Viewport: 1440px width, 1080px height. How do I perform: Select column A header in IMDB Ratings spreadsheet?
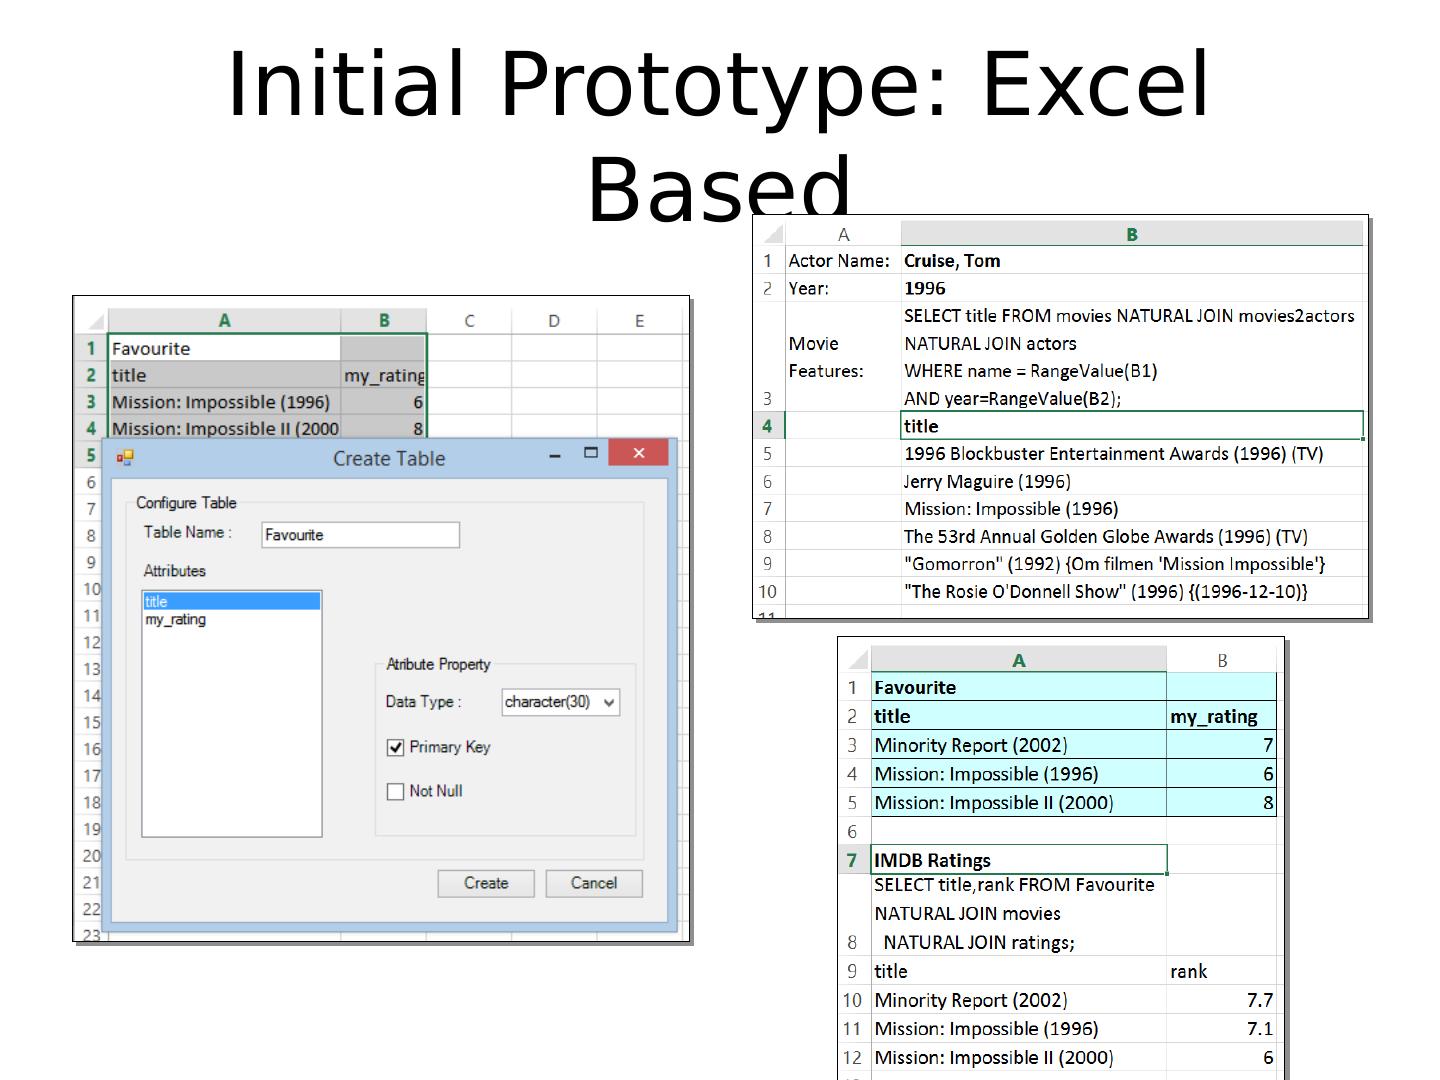pos(1019,660)
